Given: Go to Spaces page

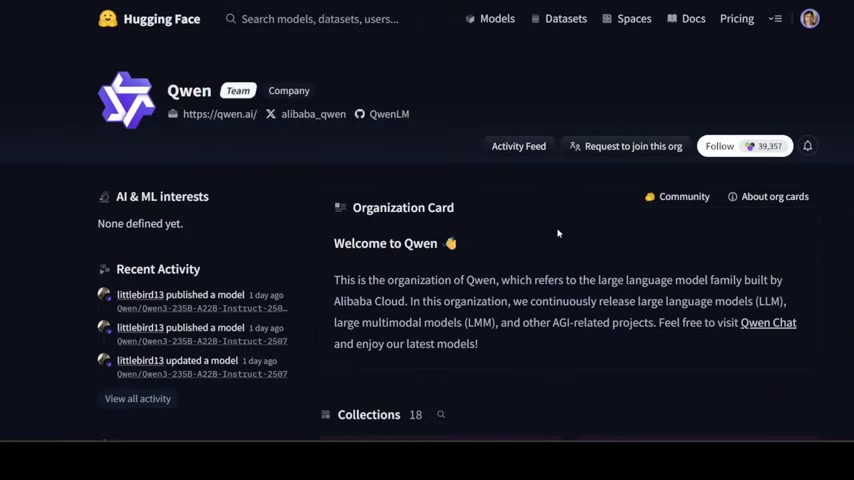Looking at the screenshot, I should (x=627, y=19).
